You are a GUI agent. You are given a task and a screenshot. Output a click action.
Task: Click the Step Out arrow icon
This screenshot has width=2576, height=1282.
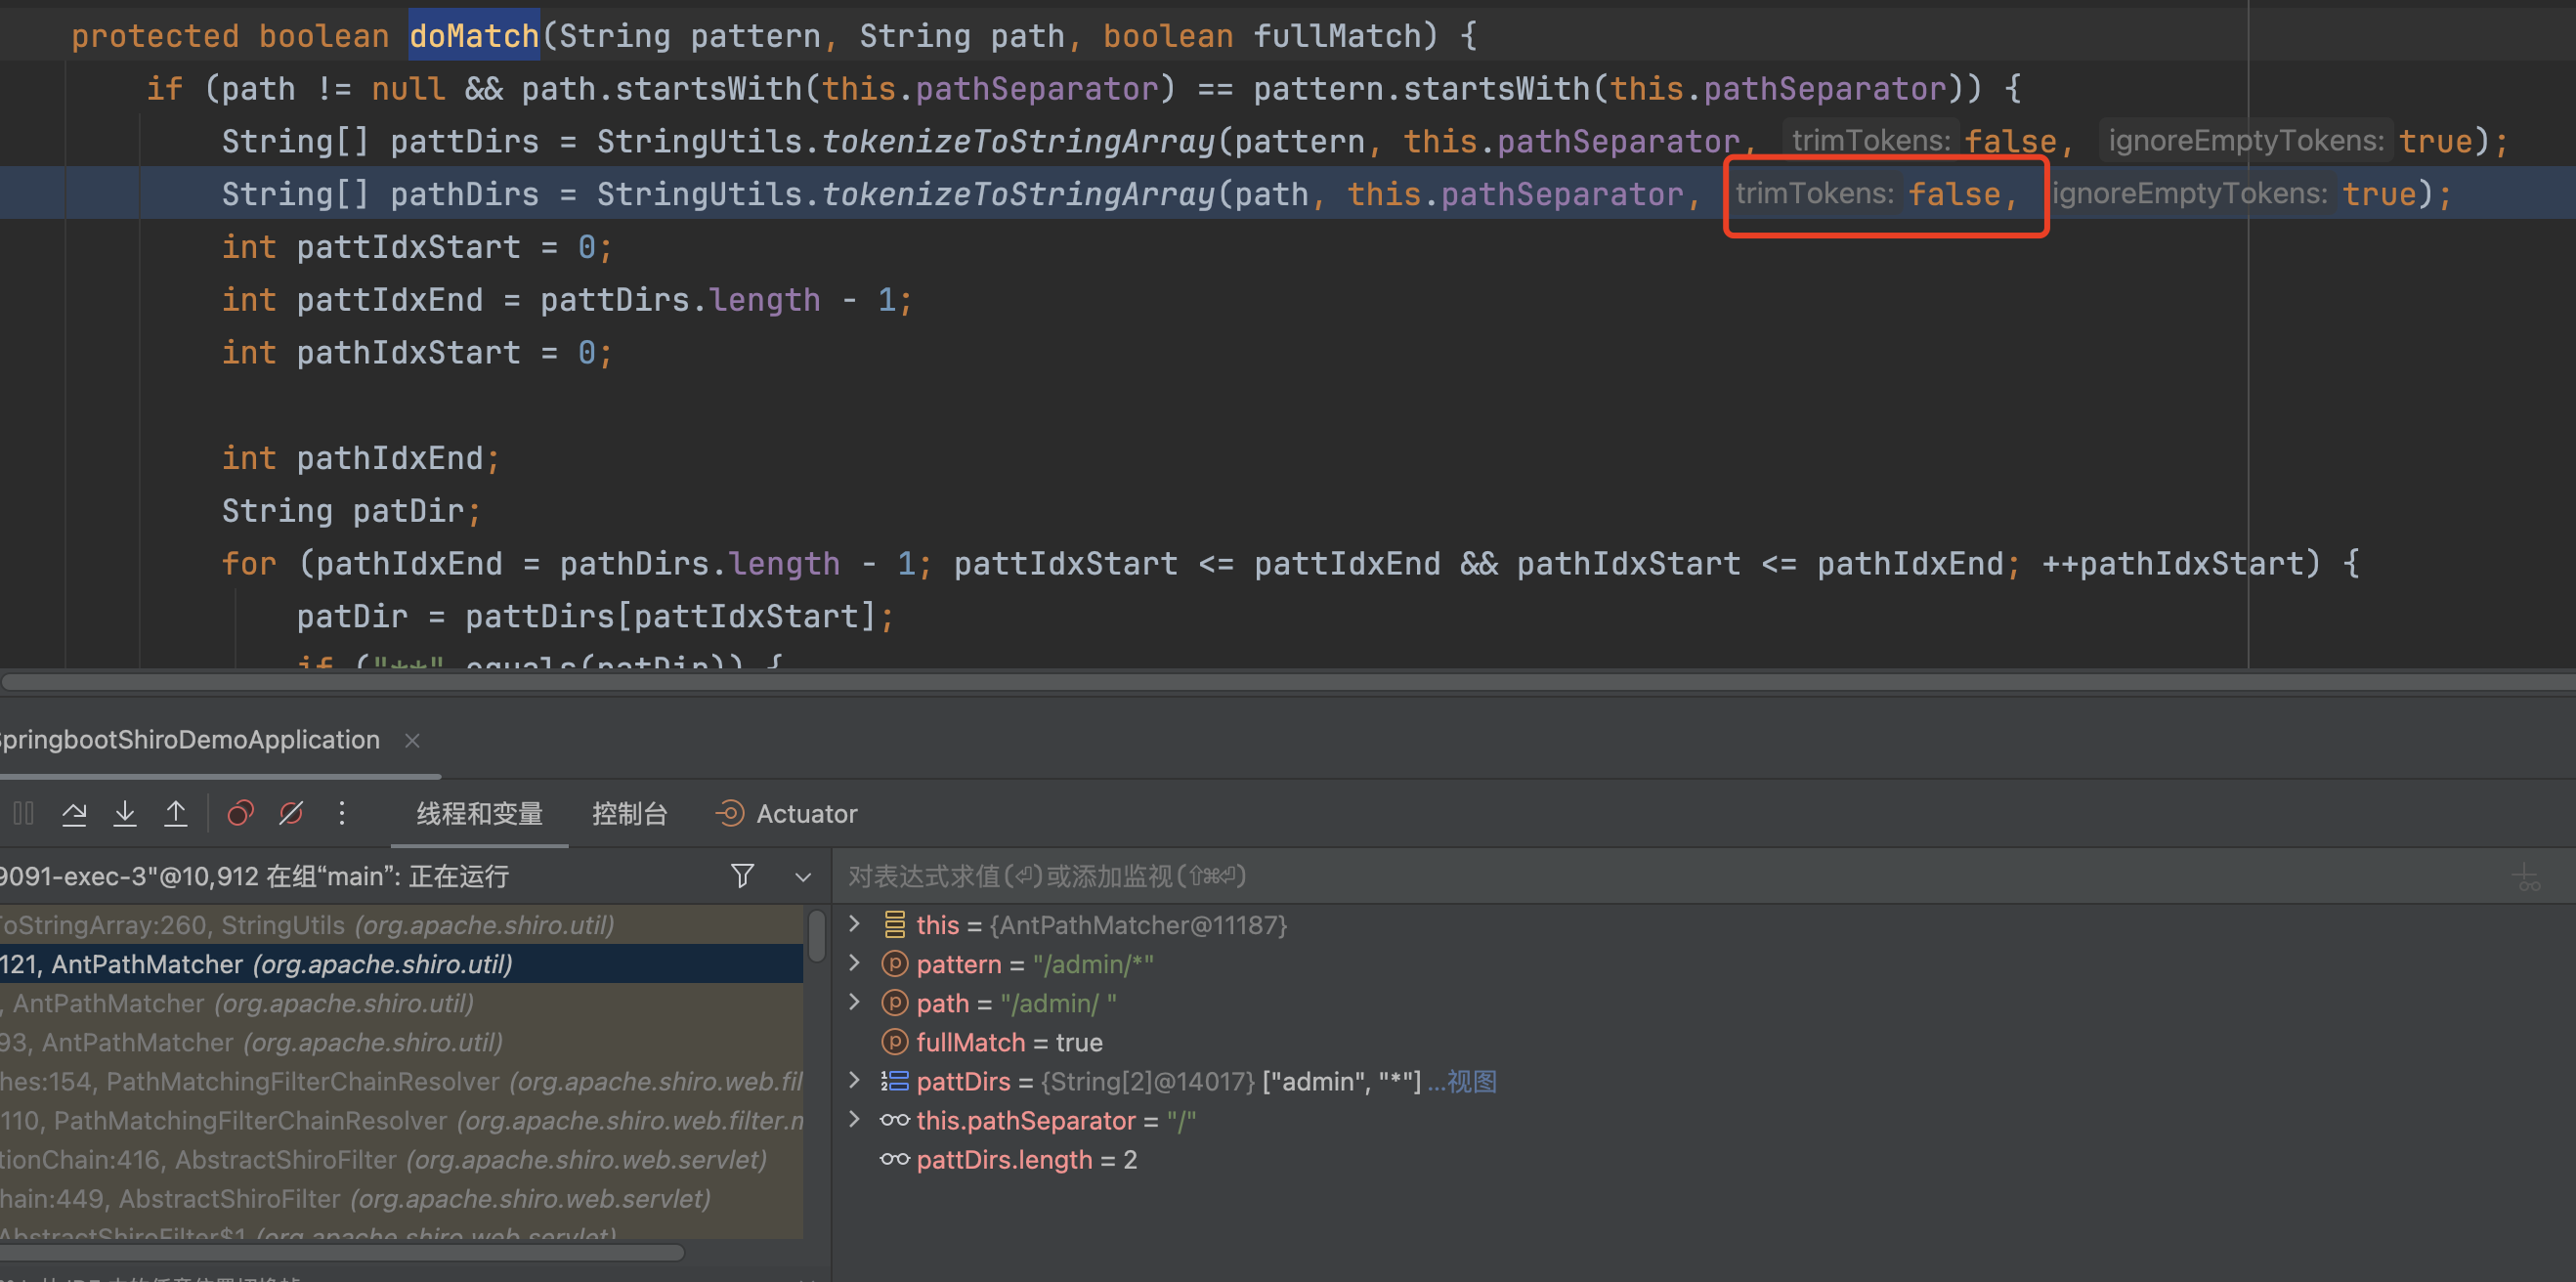(x=176, y=813)
